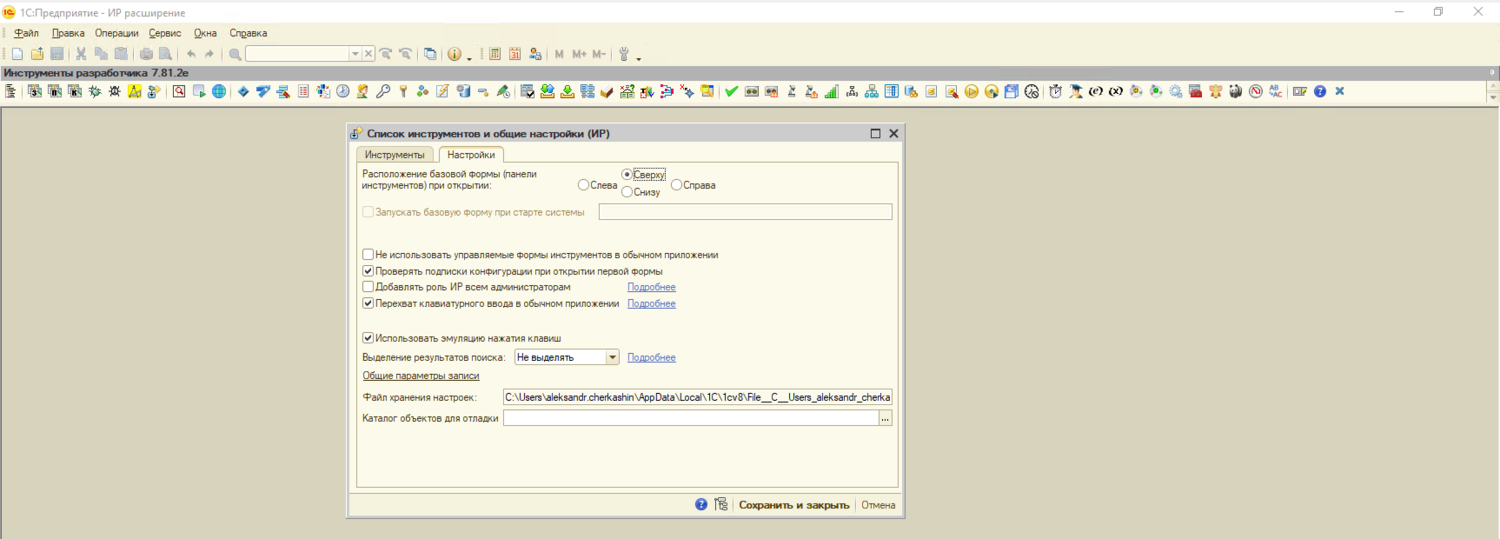Image resolution: width=1500 pixels, height=539 pixels.
Task: Open the Calculator icon
Action: point(495,54)
